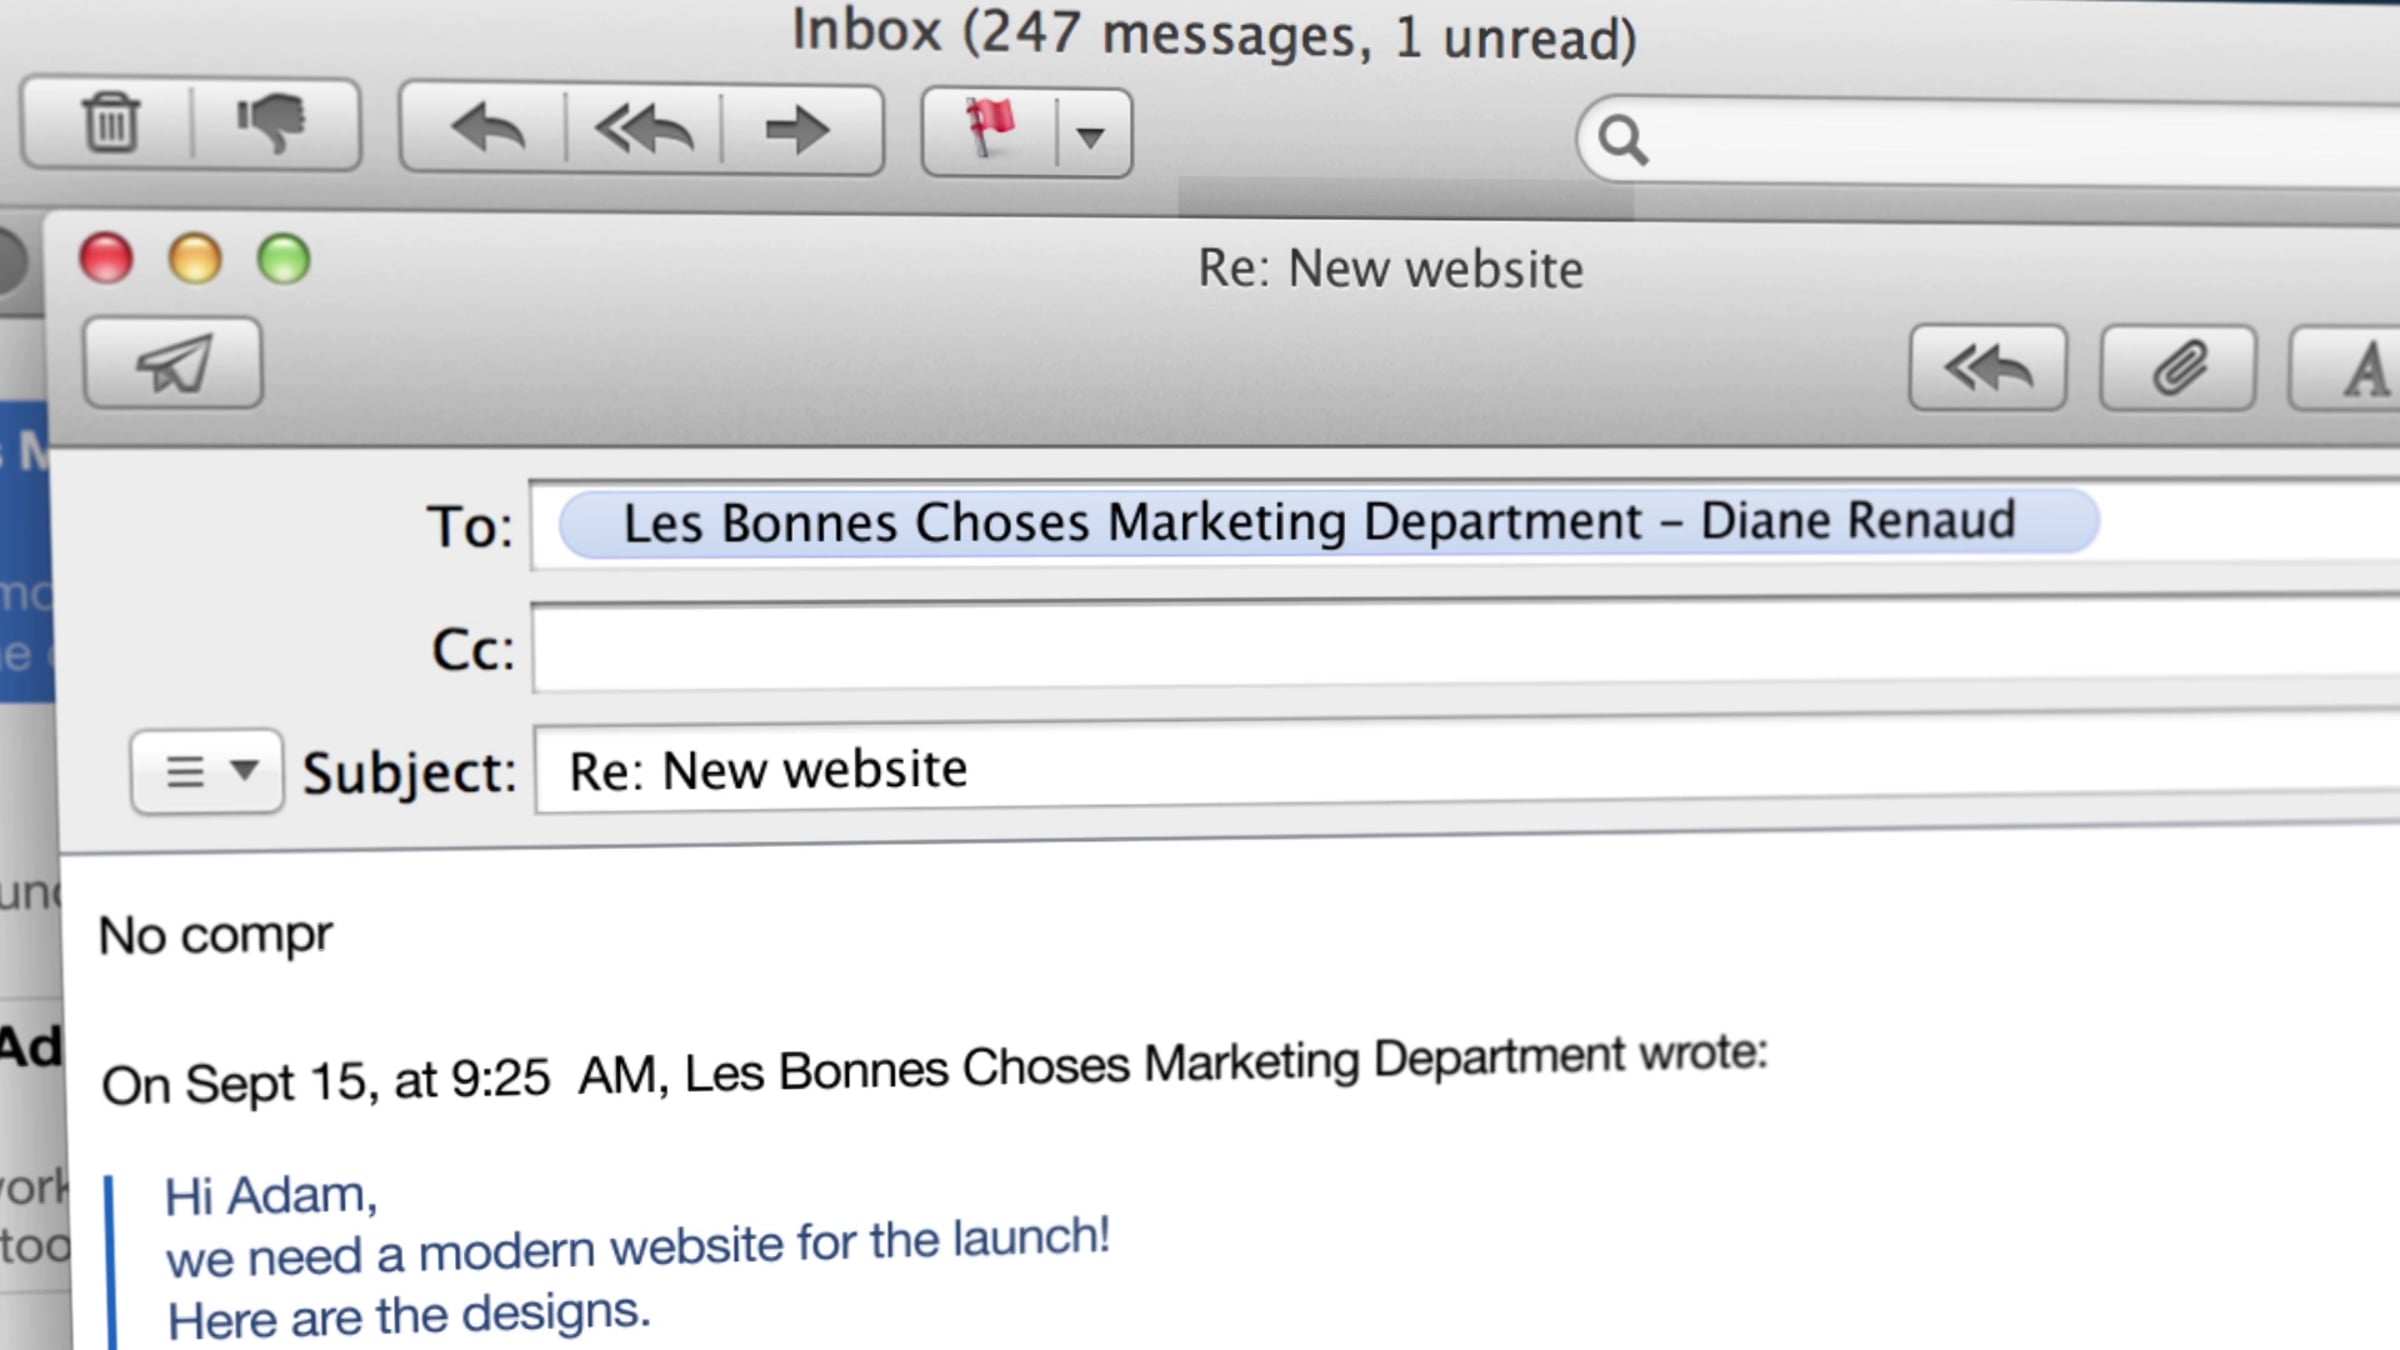
Task: Click the quoted text 'Hi Adam,'
Action: coord(271,1195)
